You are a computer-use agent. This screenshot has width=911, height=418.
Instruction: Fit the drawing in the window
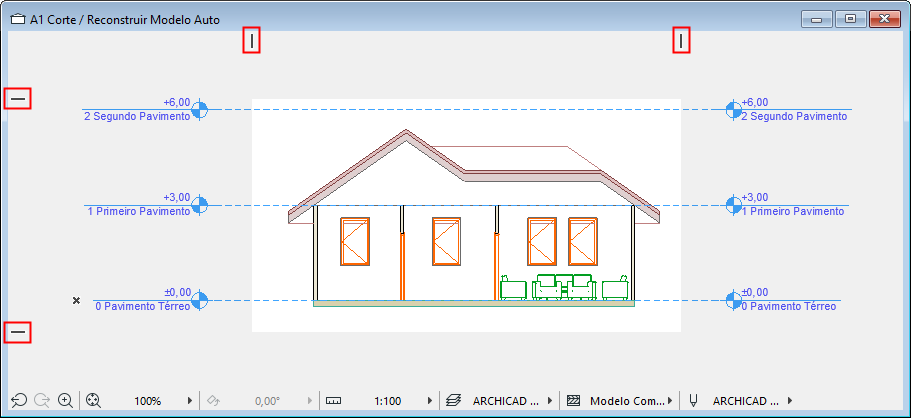tap(94, 400)
